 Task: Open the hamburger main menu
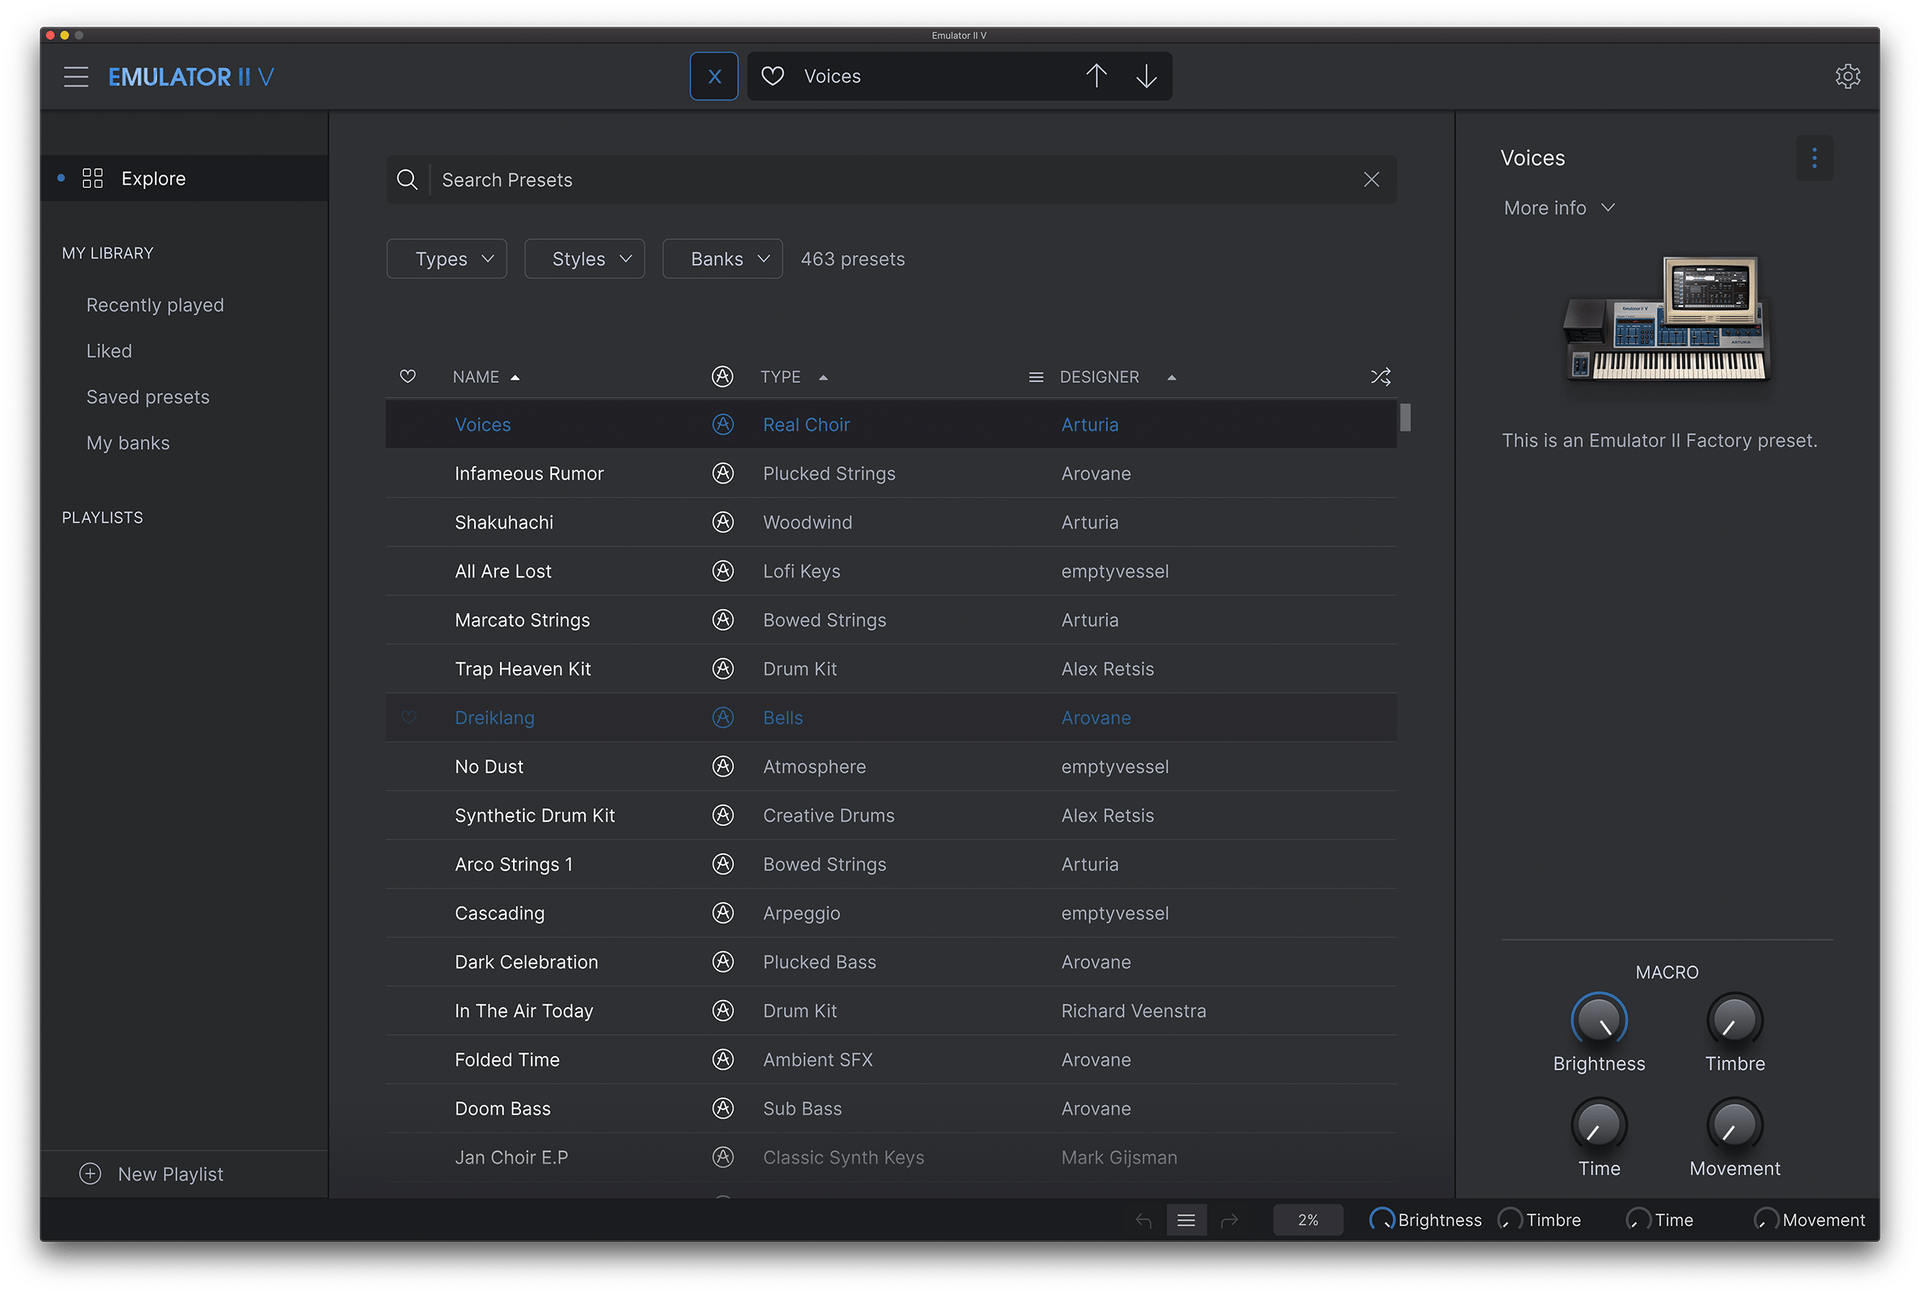(x=76, y=77)
